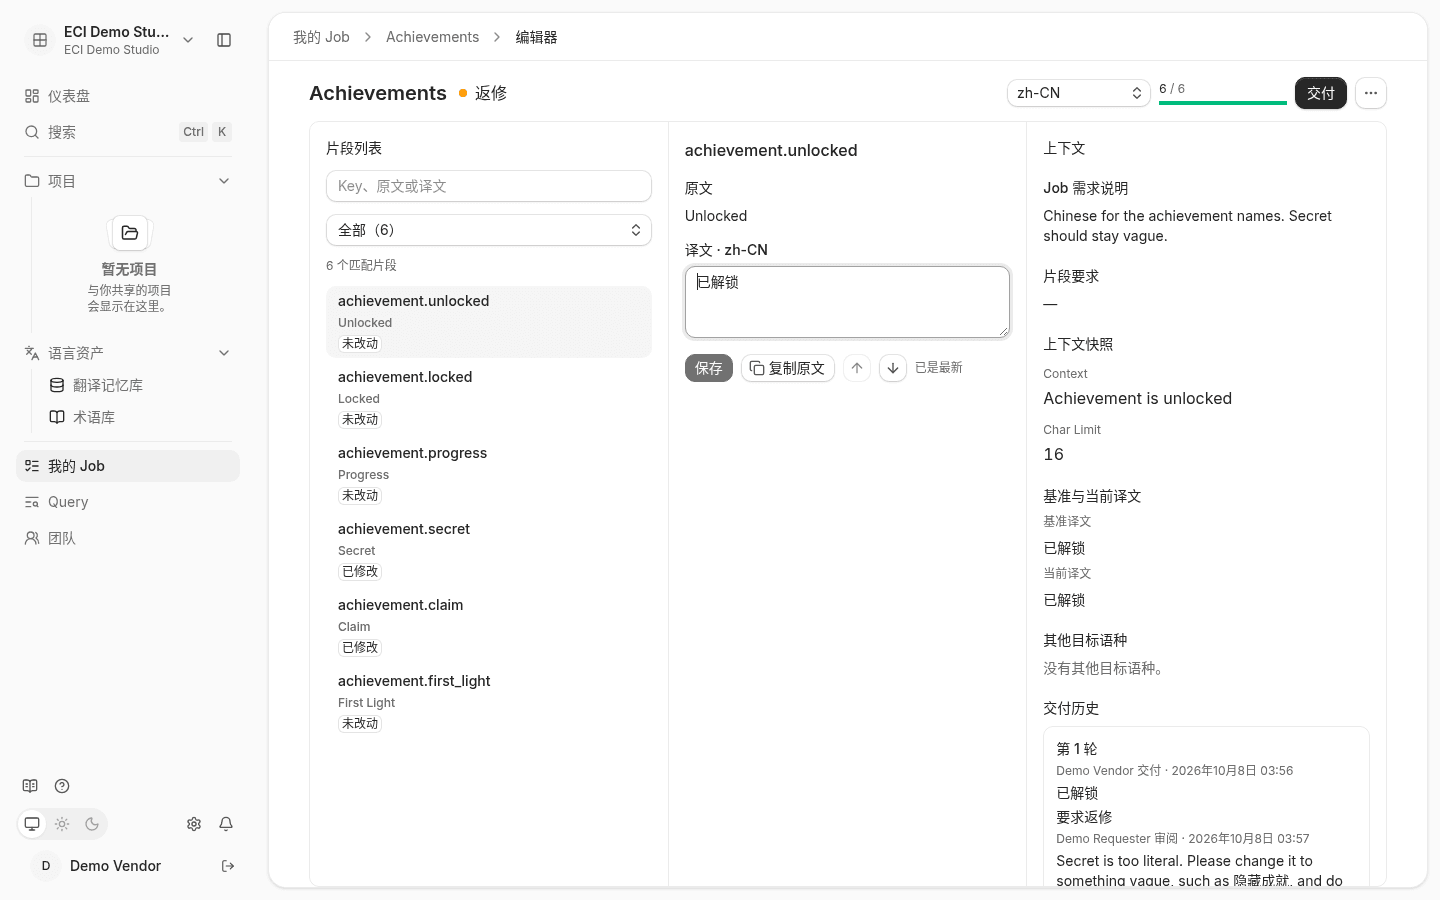Select achievement.claim segment
Viewport: 1440px width, 900px height.
point(489,626)
